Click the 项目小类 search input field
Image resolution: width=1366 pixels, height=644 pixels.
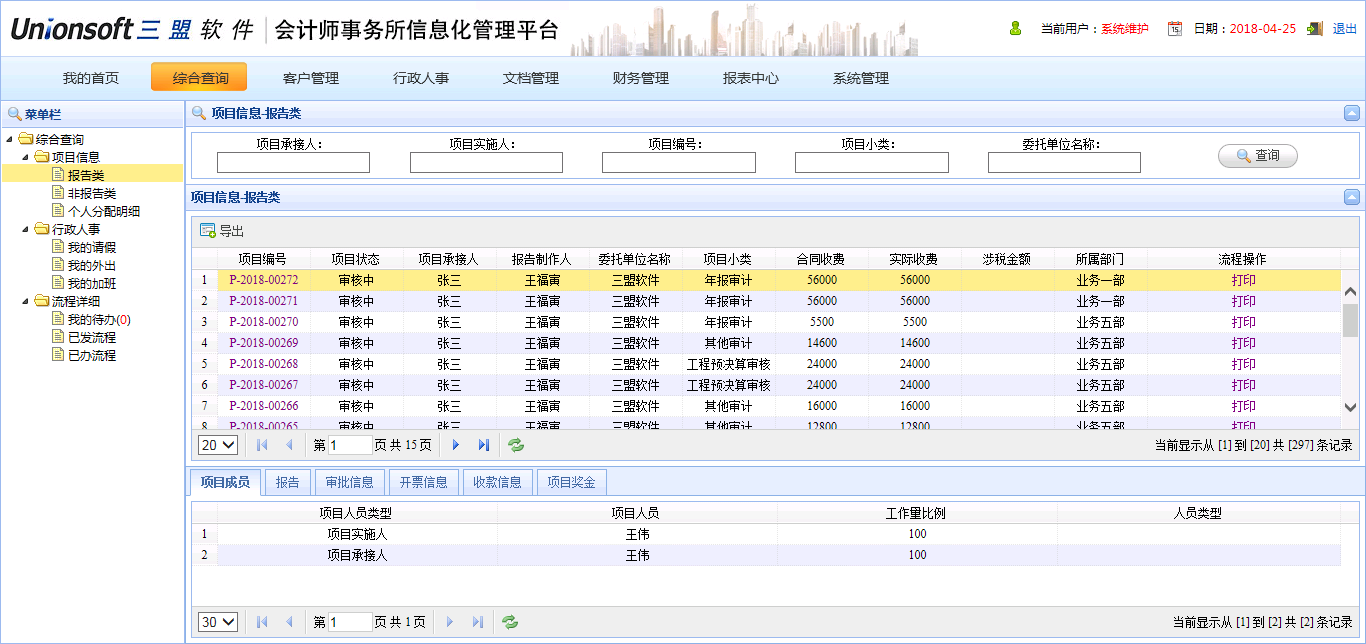871,162
